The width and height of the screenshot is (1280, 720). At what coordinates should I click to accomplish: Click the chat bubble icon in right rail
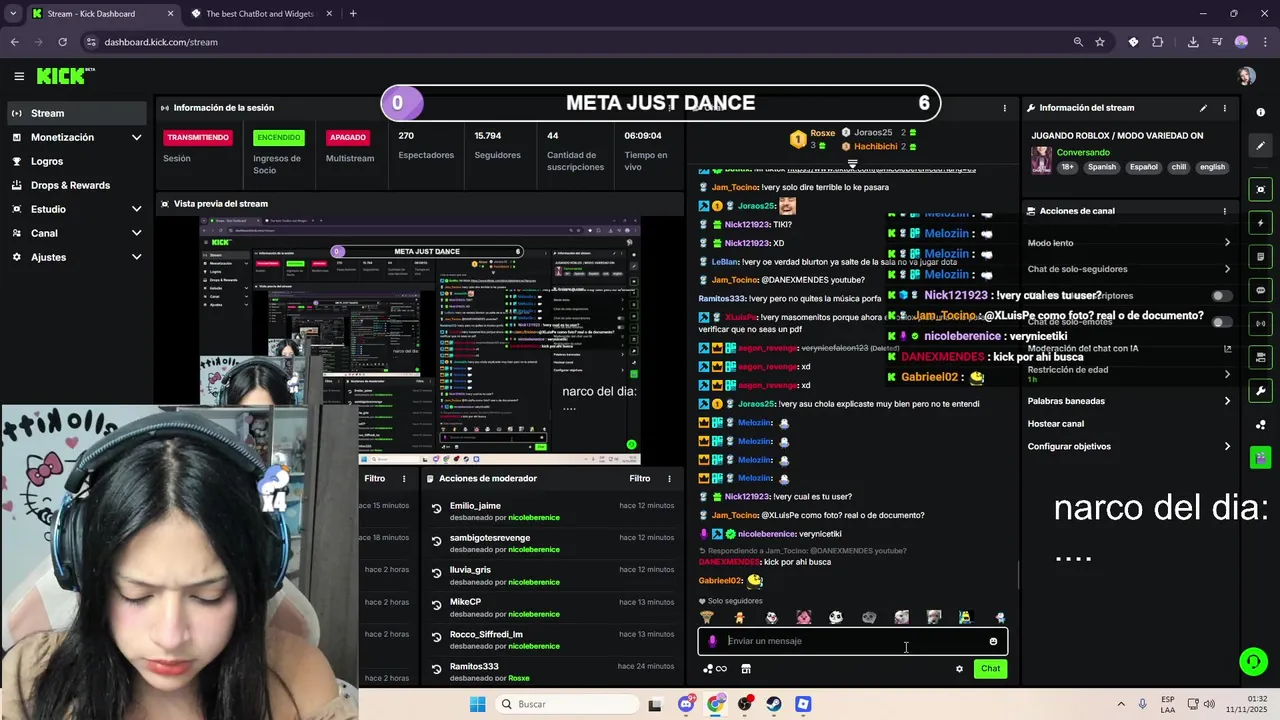tap(1261, 290)
